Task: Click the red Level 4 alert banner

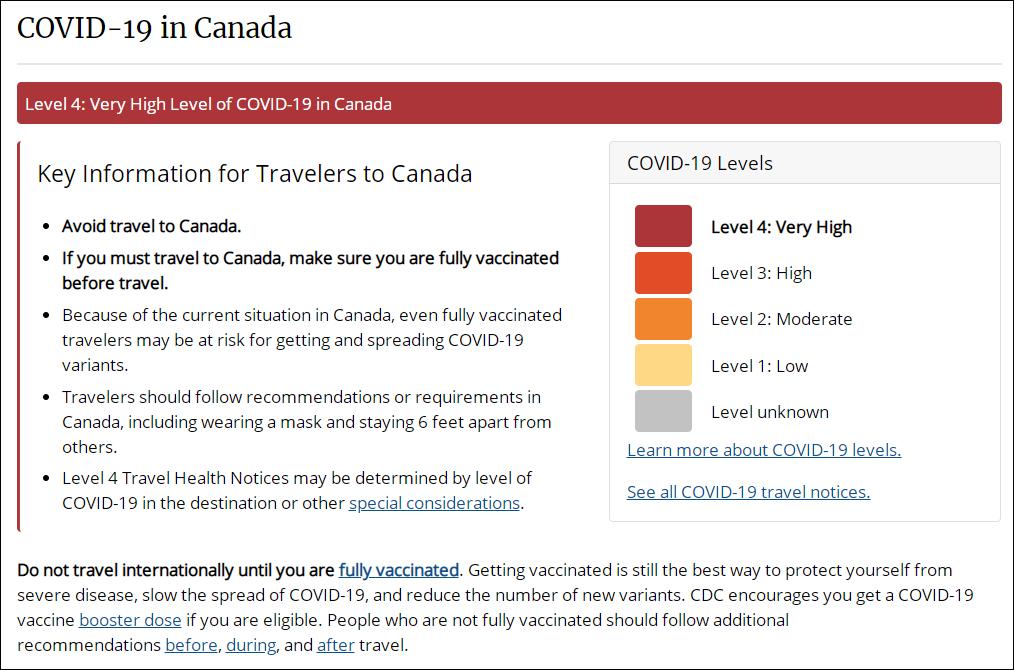Action: [509, 104]
